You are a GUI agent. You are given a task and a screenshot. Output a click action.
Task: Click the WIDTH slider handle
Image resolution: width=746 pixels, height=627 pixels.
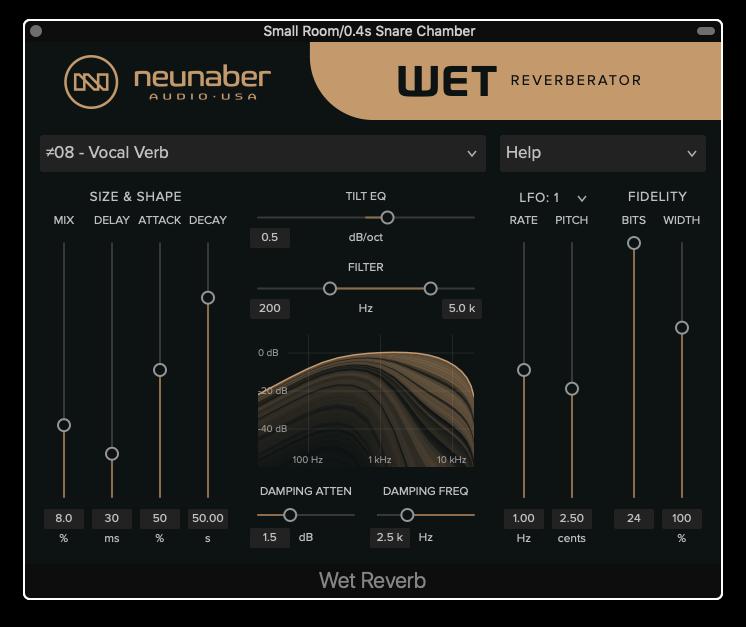[682, 328]
